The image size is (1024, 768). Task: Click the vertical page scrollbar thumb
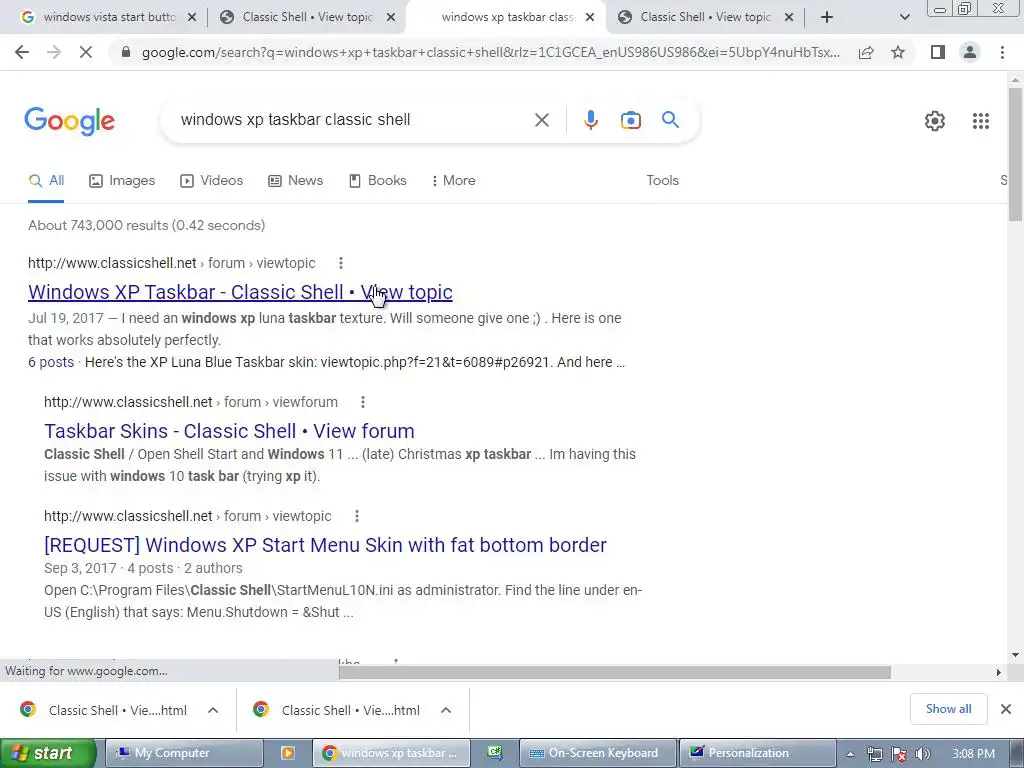[1015, 154]
